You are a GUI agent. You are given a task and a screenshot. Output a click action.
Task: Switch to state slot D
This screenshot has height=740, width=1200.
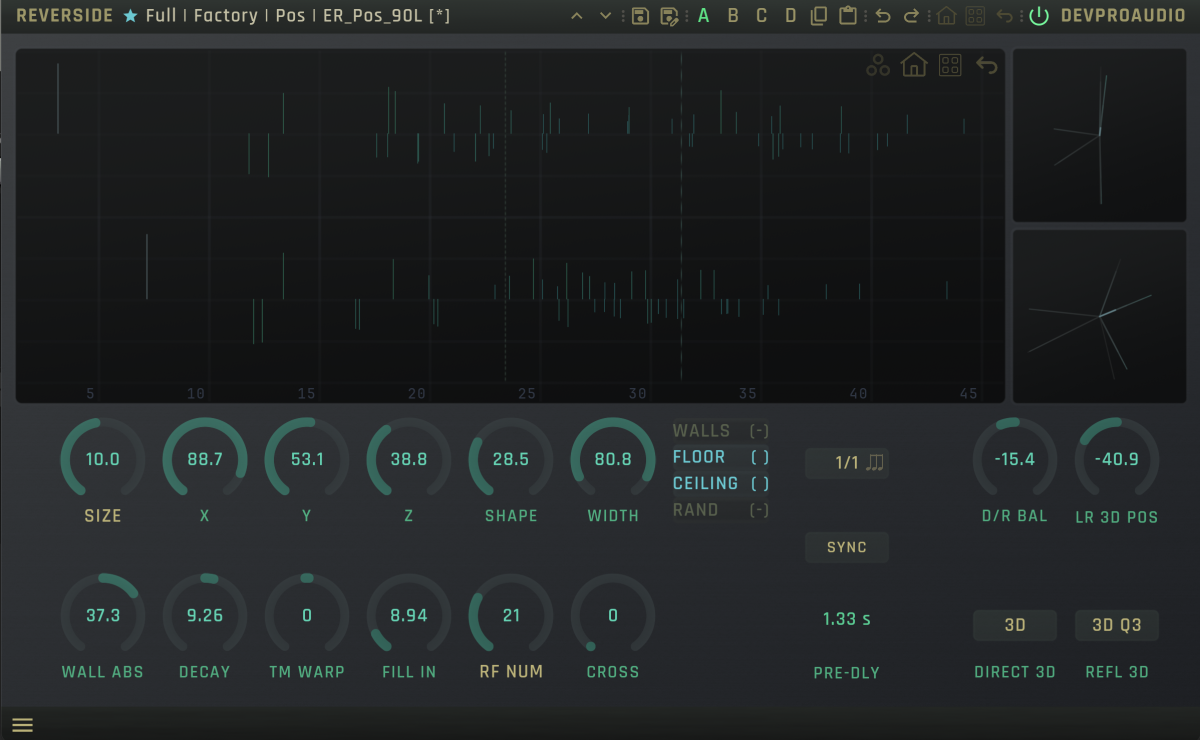(x=791, y=16)
